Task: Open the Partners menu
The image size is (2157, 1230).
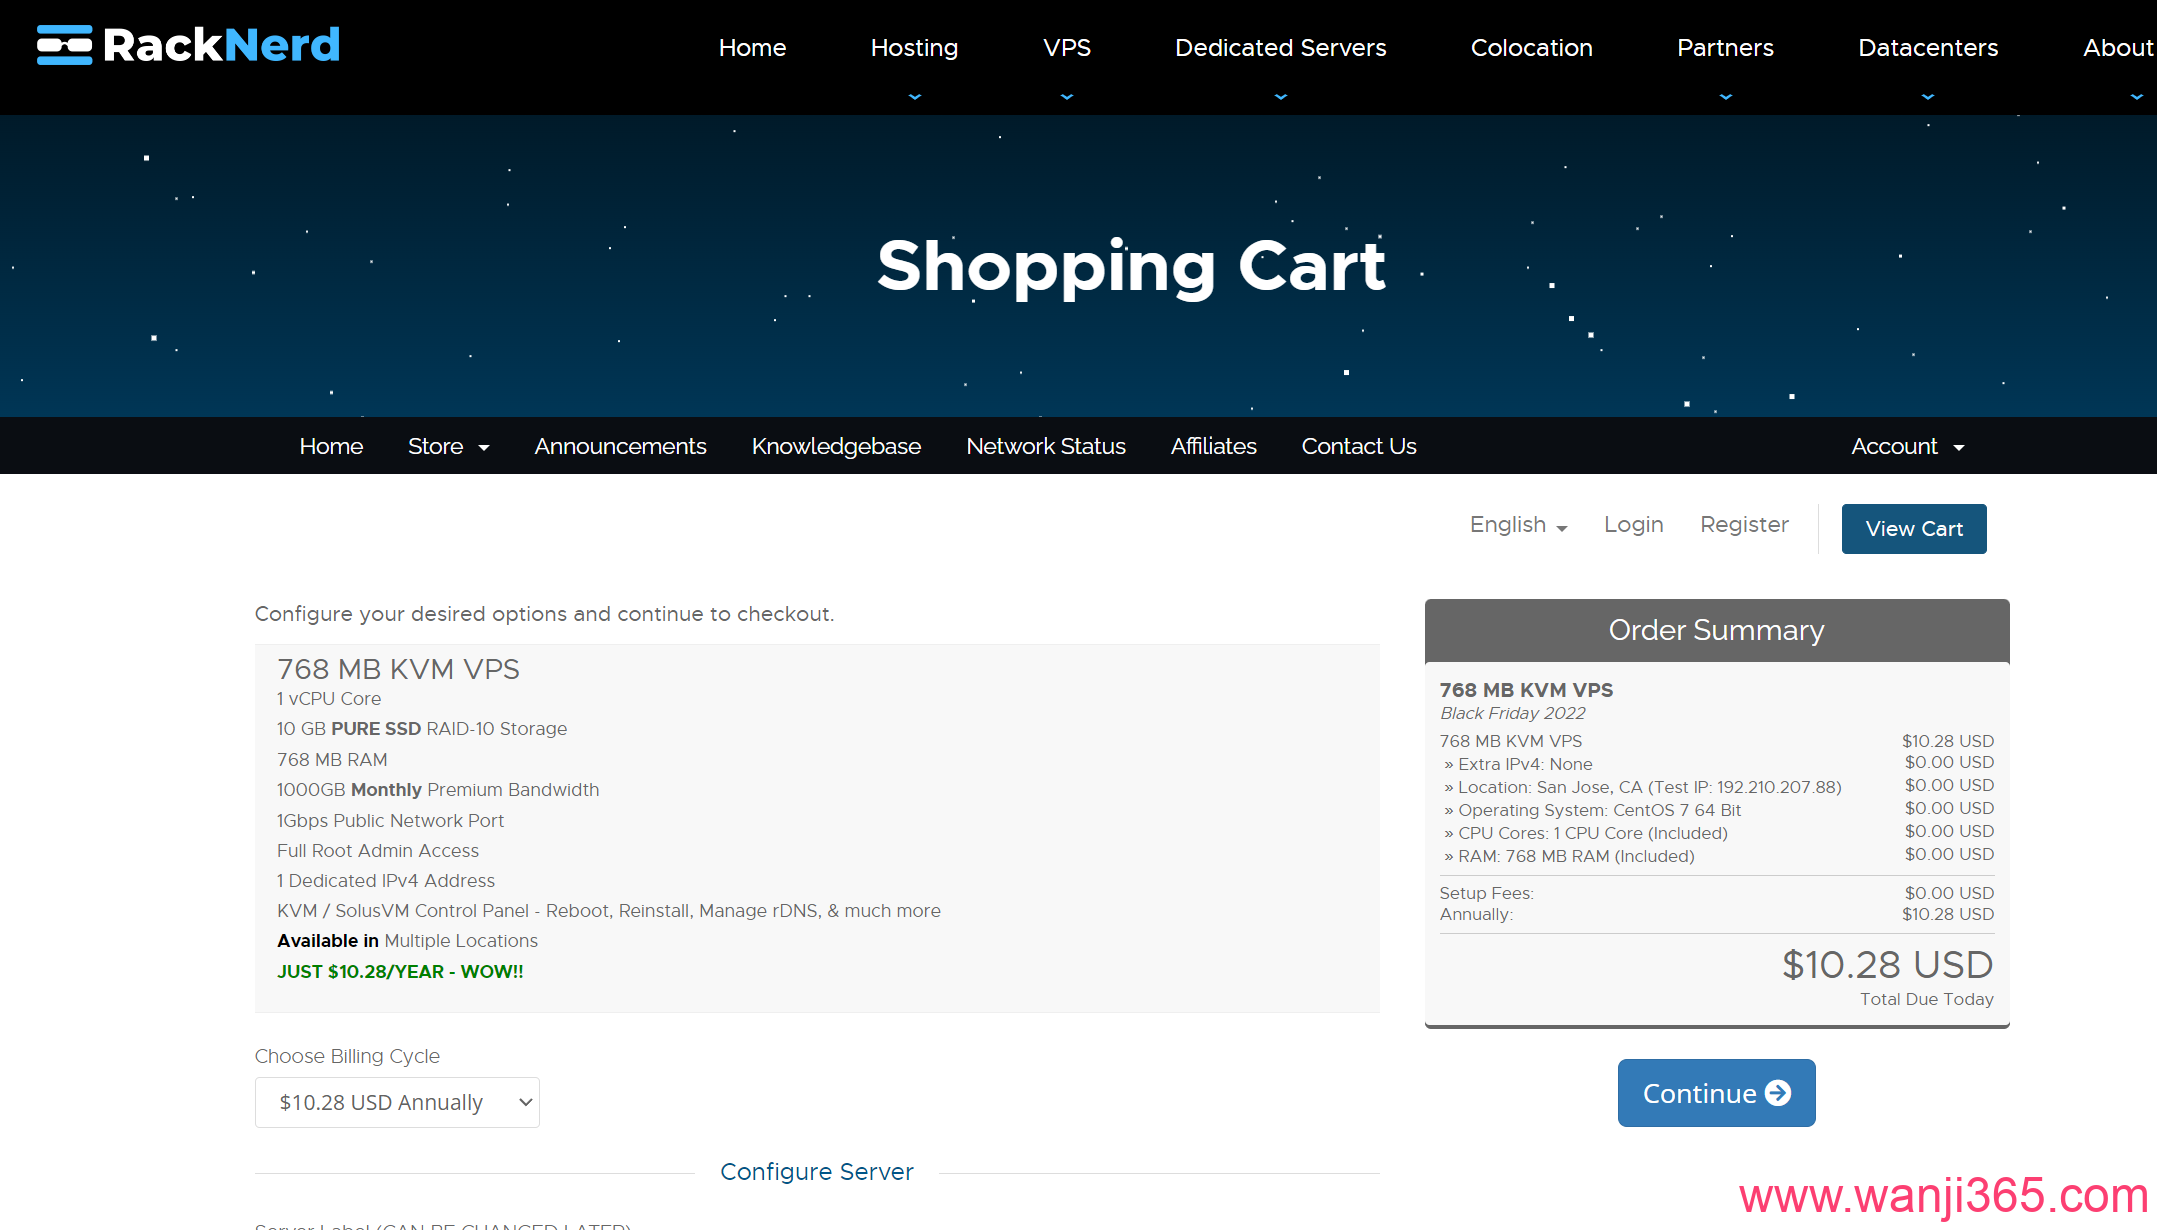Action: (1725, 47)
